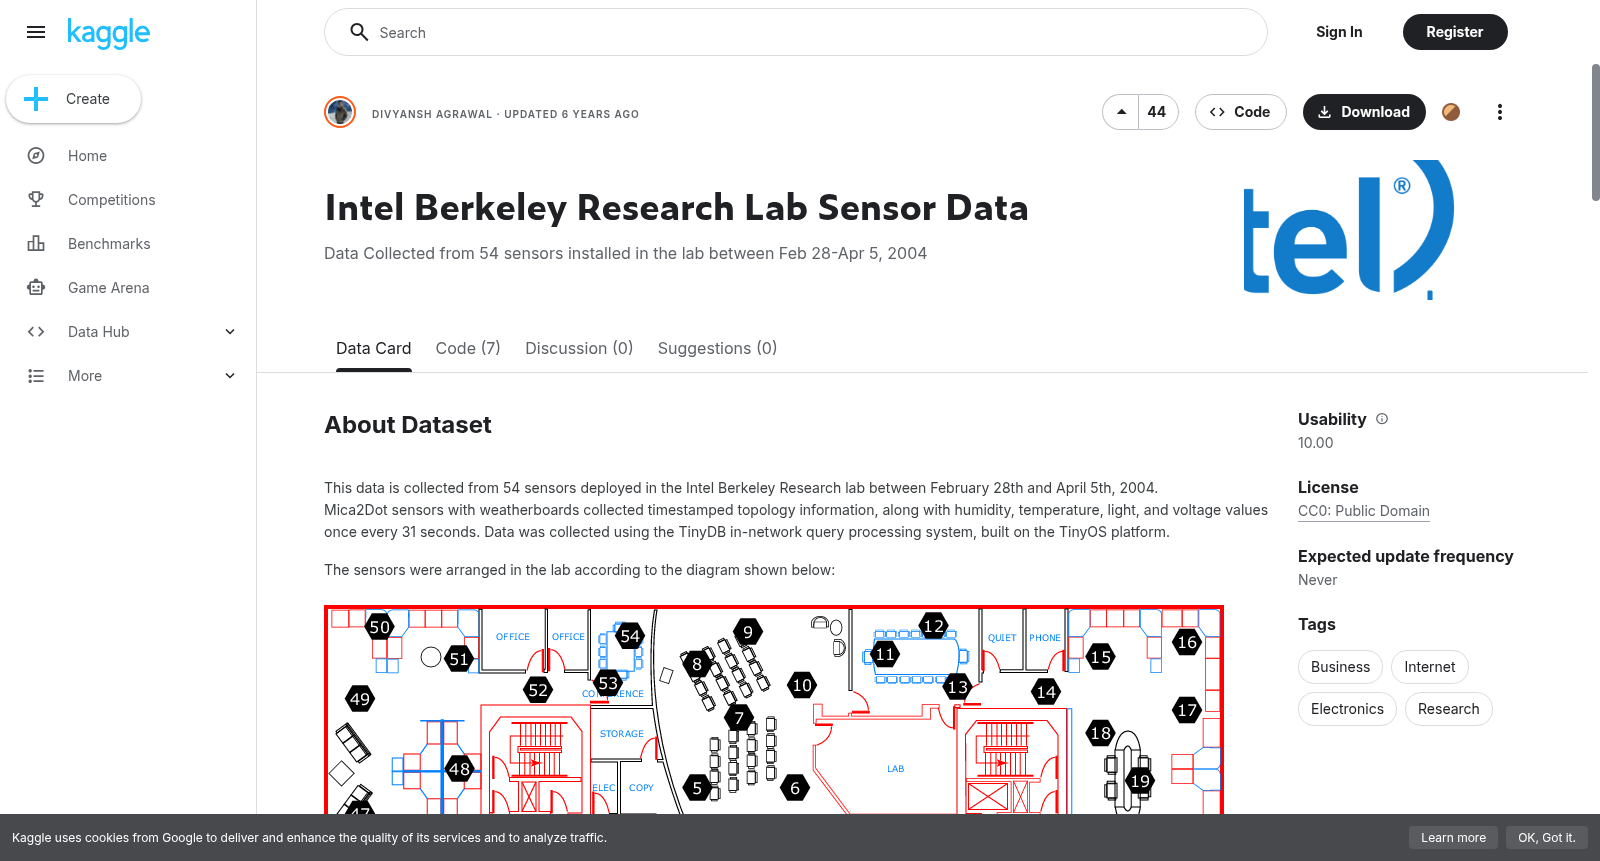This screenshot has height=861, width=1600.
Task: Open the CC0: Public Domain license link
Action: click(x=1364, y=511)
